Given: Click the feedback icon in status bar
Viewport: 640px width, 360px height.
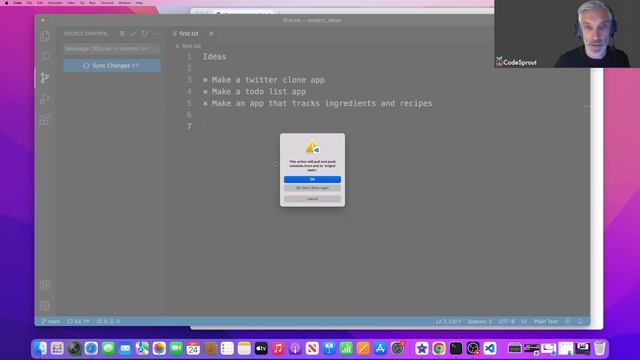Looking at the screenshot, I should (568, 321).
